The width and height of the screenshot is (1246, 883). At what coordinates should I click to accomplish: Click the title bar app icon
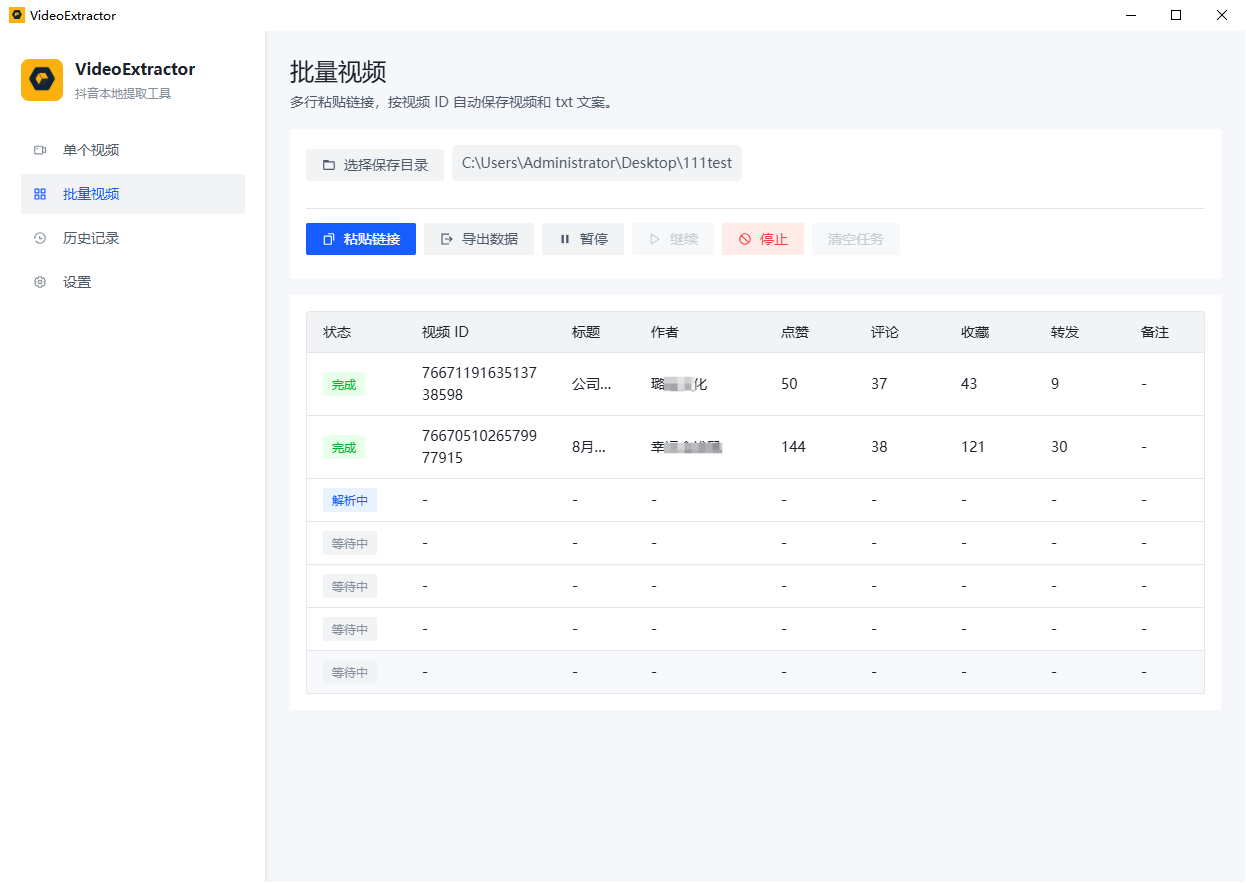point(16,15)
